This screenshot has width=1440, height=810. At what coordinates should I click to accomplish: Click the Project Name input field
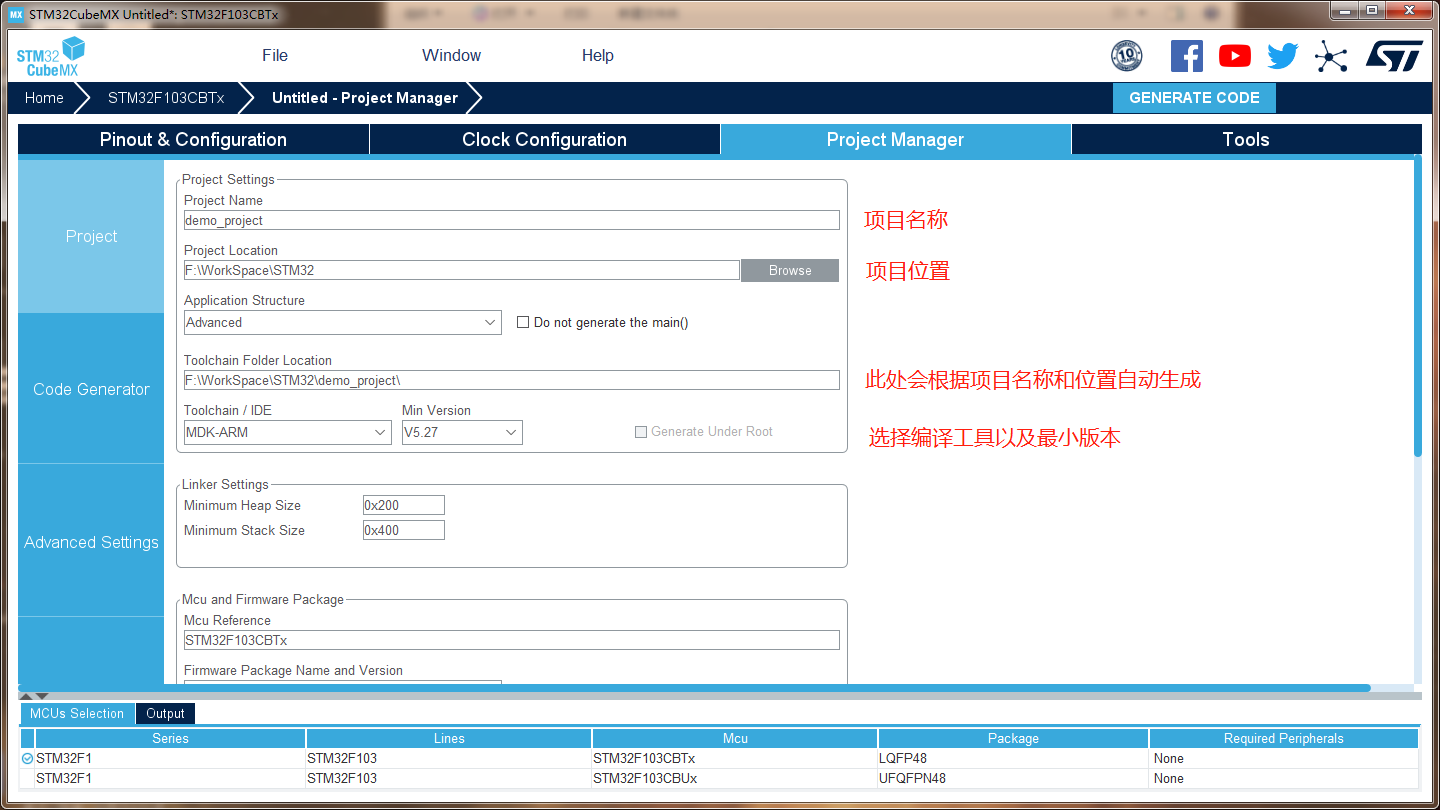tap(512, 220)
